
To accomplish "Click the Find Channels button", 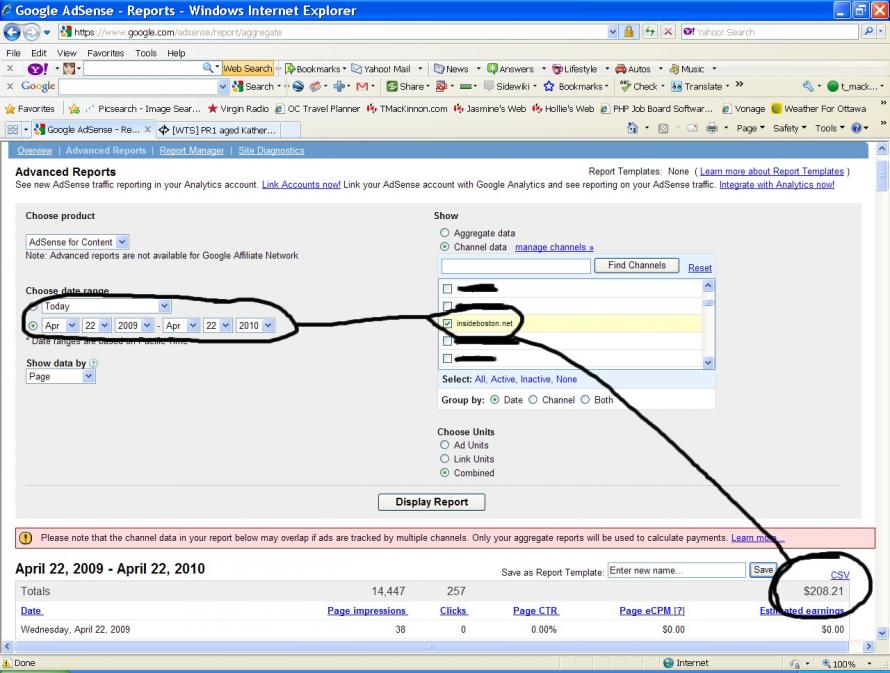I will tap(637, 266).
